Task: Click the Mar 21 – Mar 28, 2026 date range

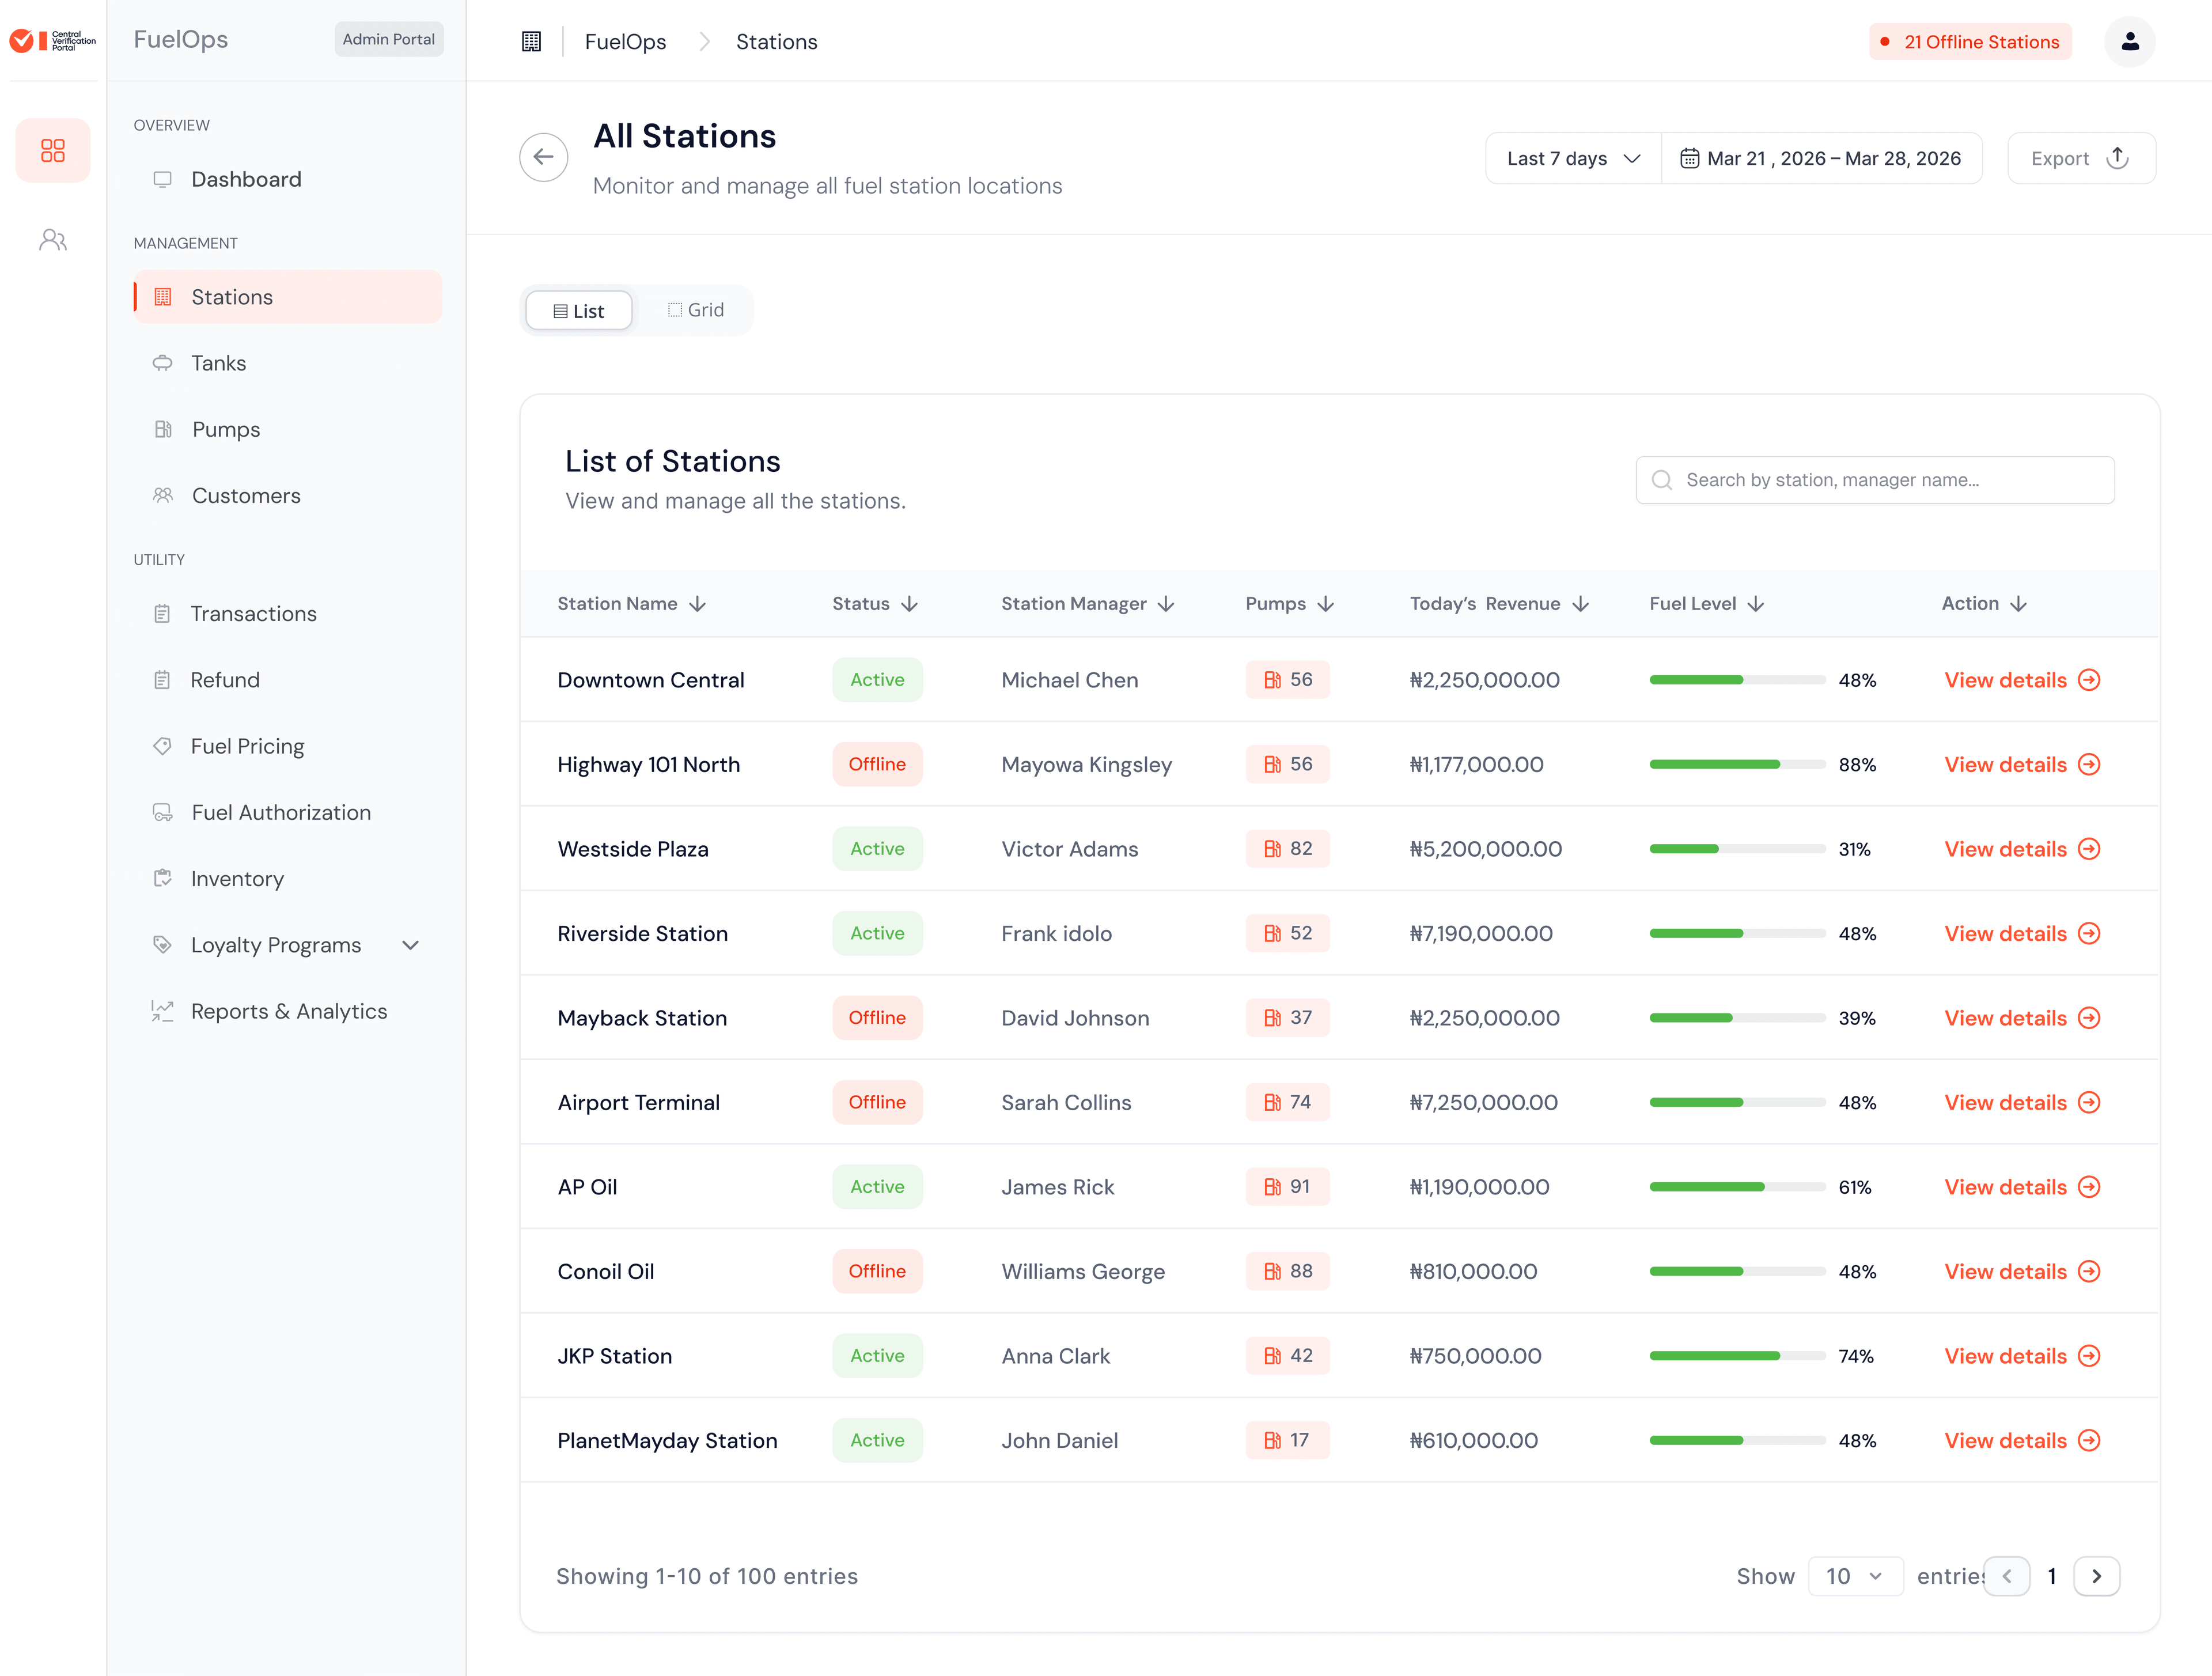Action: pos(1822,158)
